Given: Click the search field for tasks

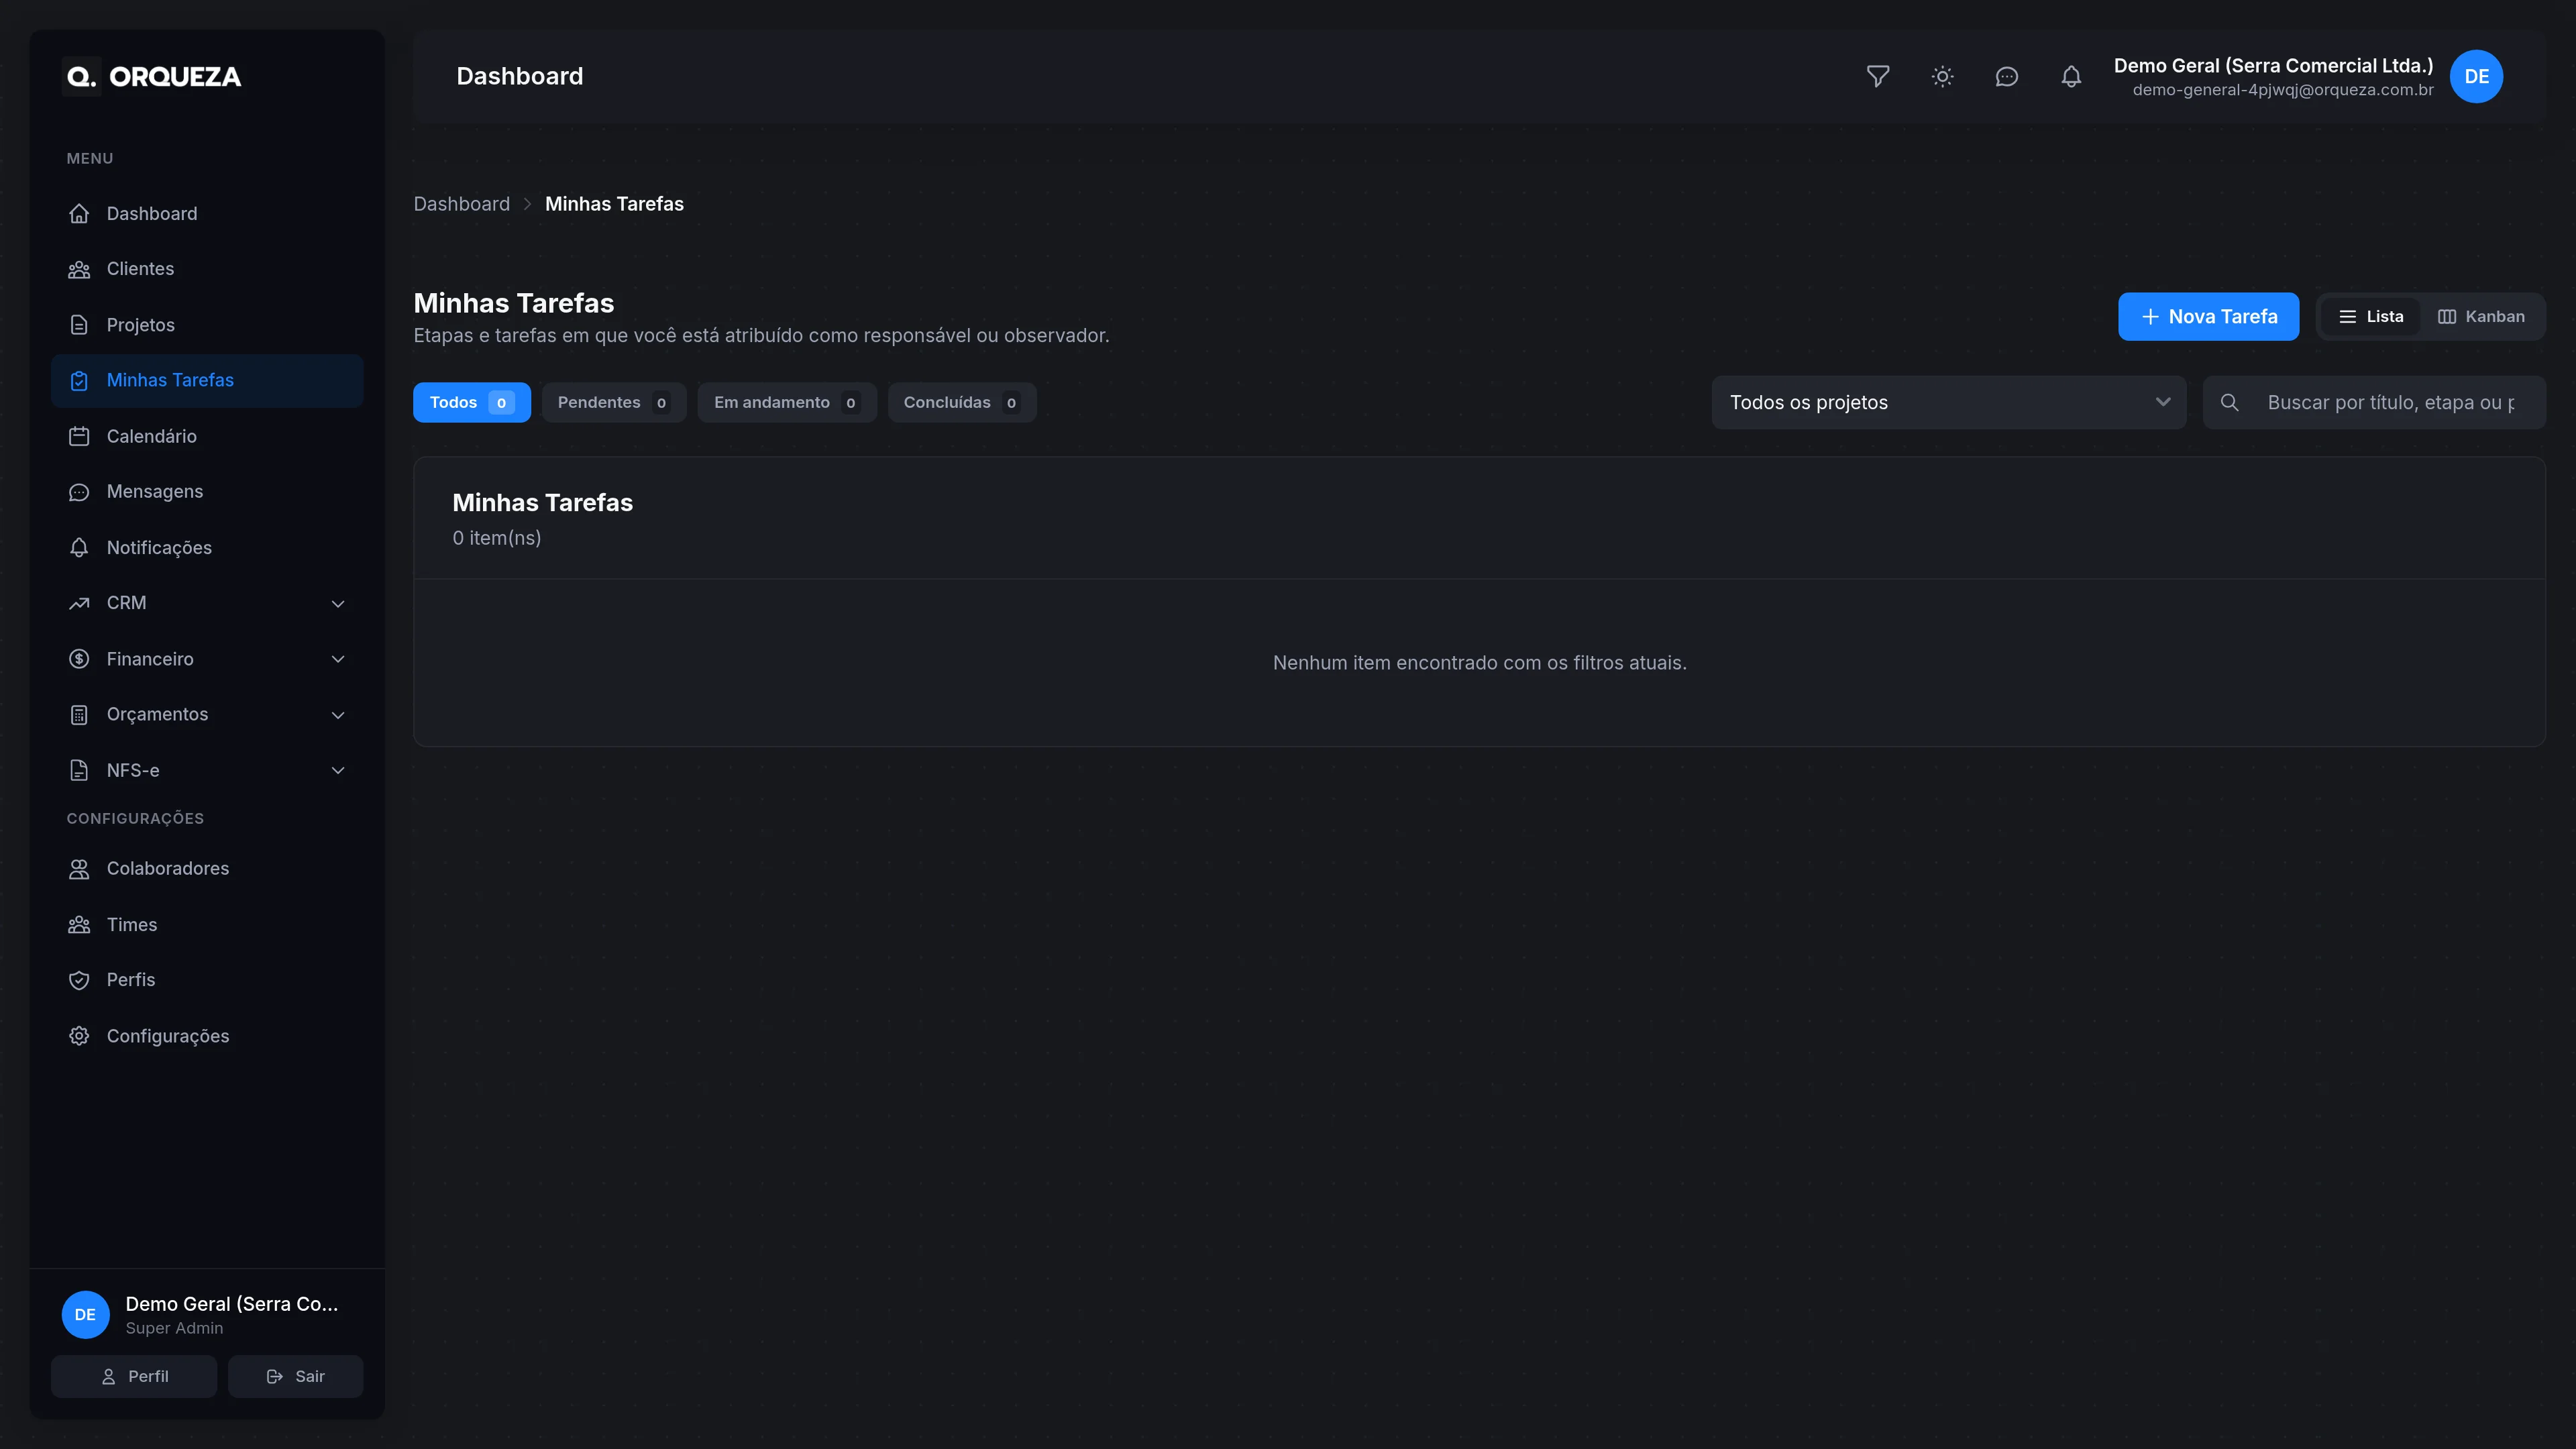Looking at the screenshot, I should point(2375,403).
